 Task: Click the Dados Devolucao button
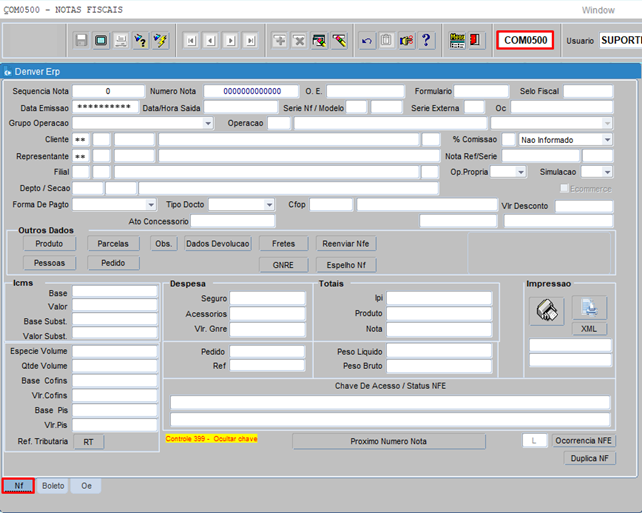pos(218,243)
